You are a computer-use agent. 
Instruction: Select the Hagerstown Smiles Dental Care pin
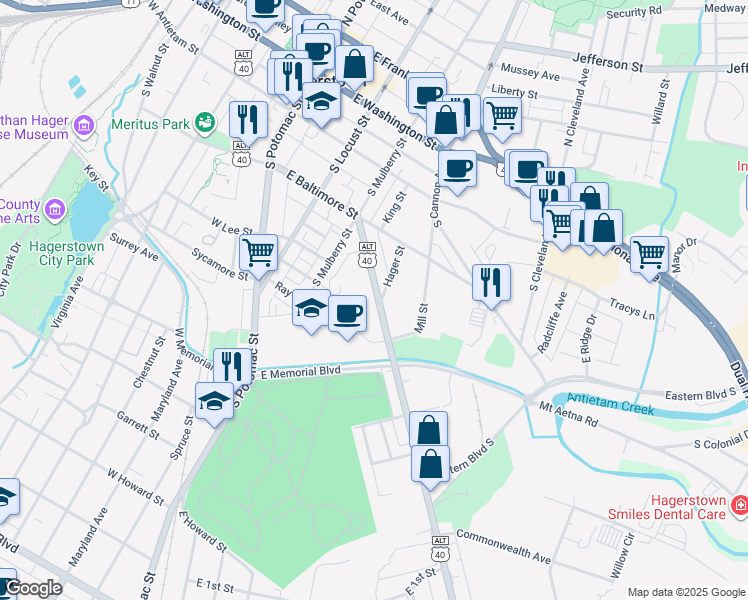coord(740,506)
